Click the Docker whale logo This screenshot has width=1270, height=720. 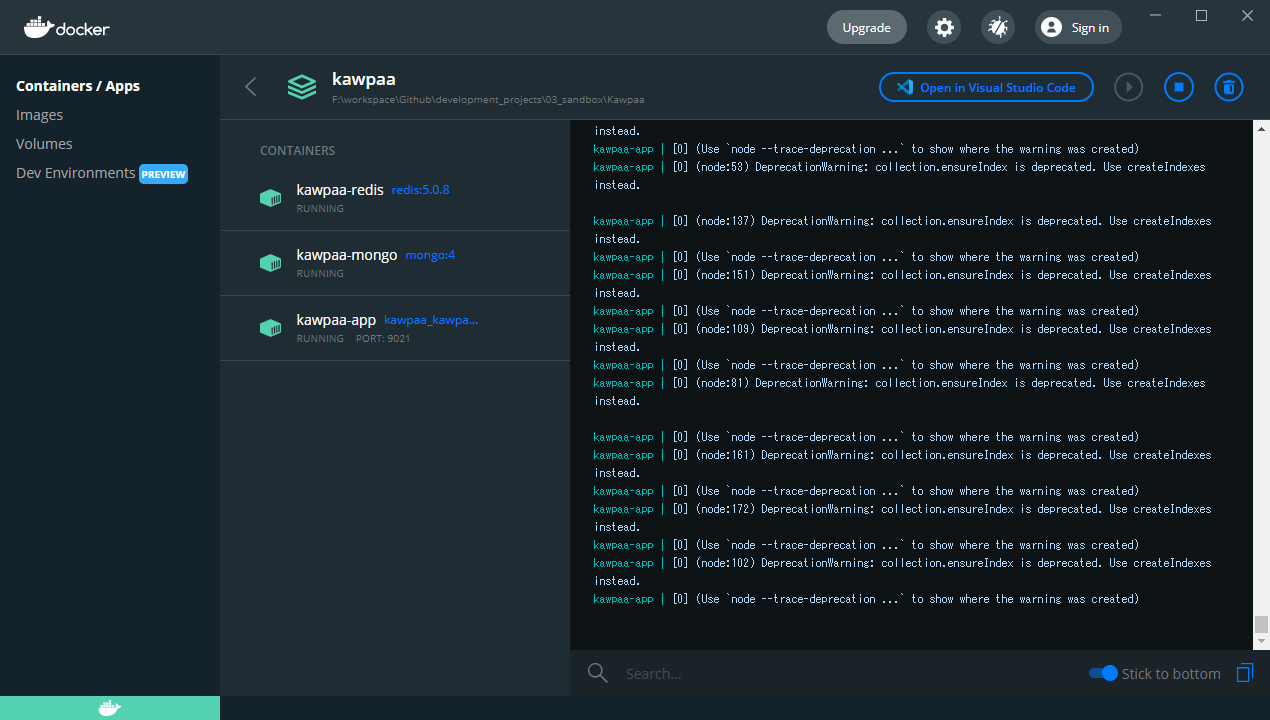(66, 27)
